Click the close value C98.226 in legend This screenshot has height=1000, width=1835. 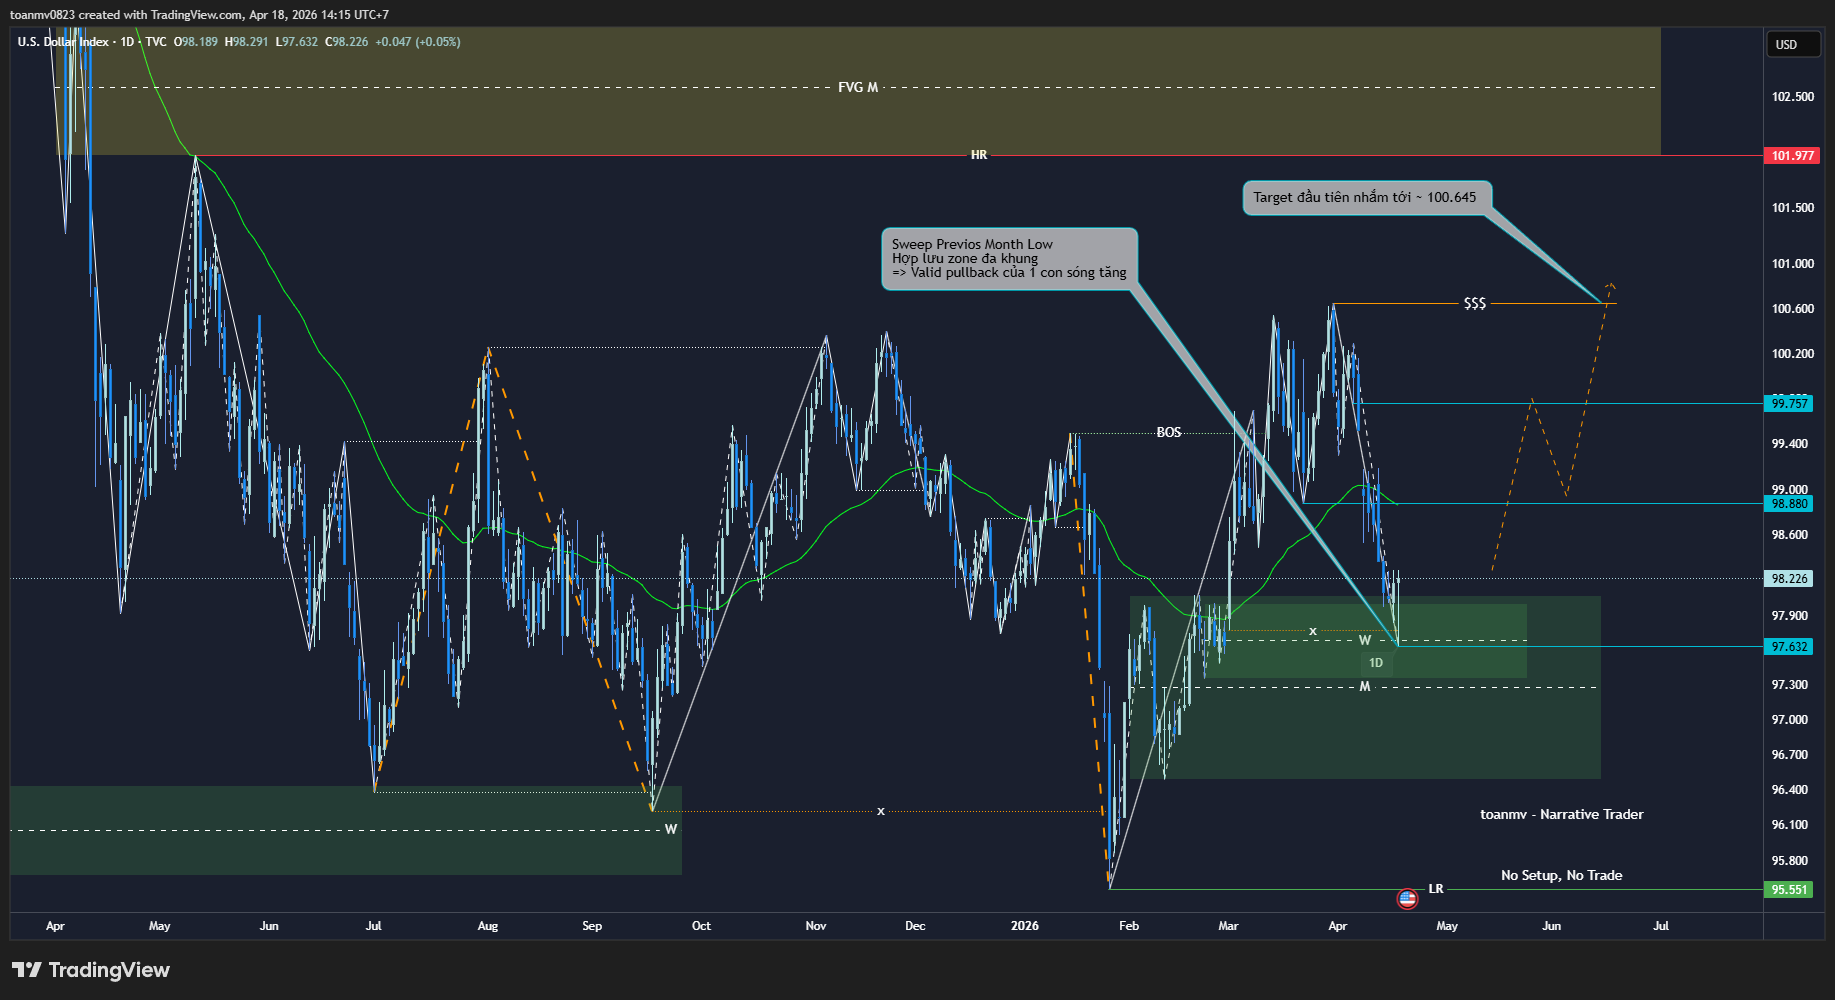(x=347, y=42)
